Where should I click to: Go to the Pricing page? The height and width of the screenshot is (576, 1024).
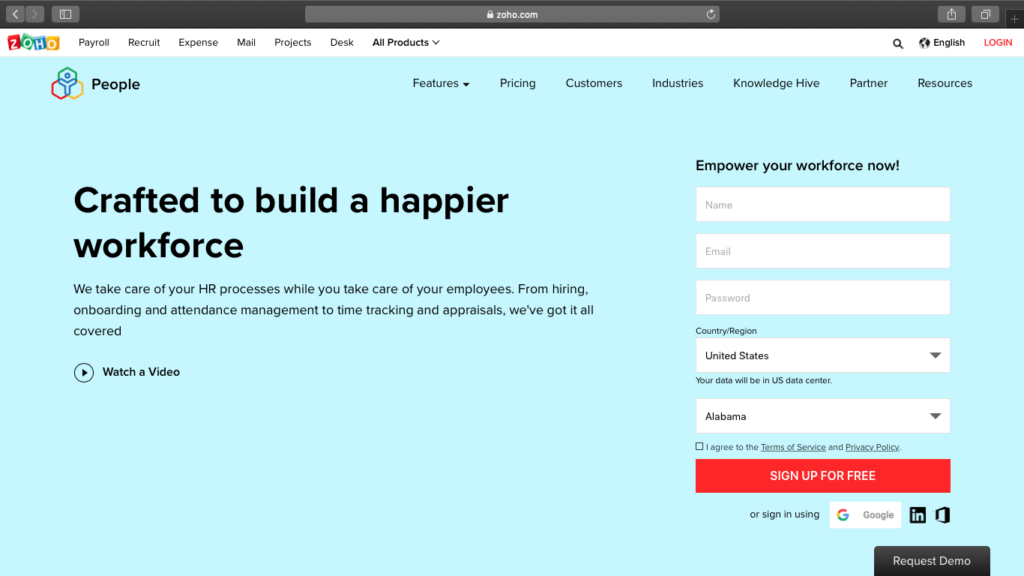coord(517,84)
